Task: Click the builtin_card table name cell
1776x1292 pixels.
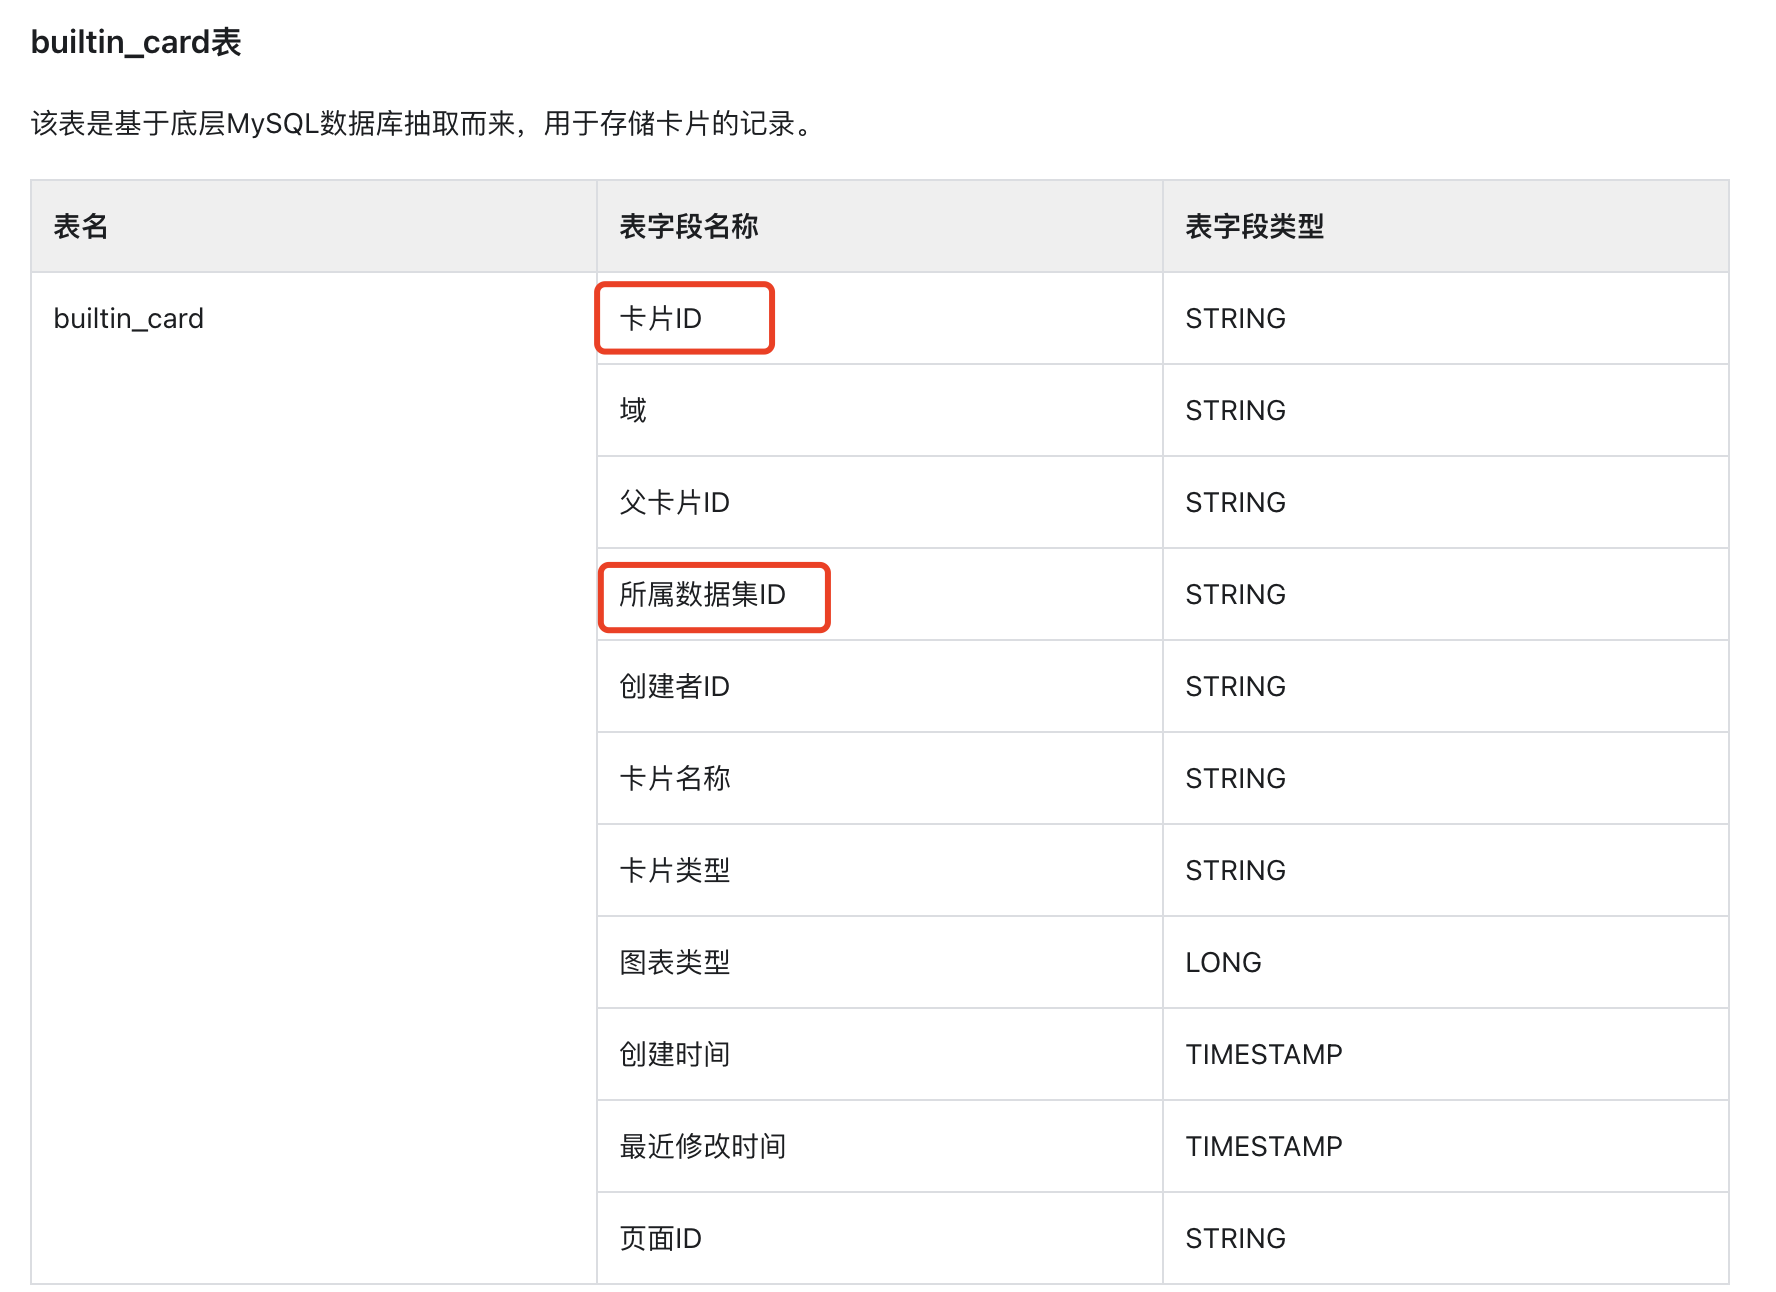Action: [x=128, y=318]
